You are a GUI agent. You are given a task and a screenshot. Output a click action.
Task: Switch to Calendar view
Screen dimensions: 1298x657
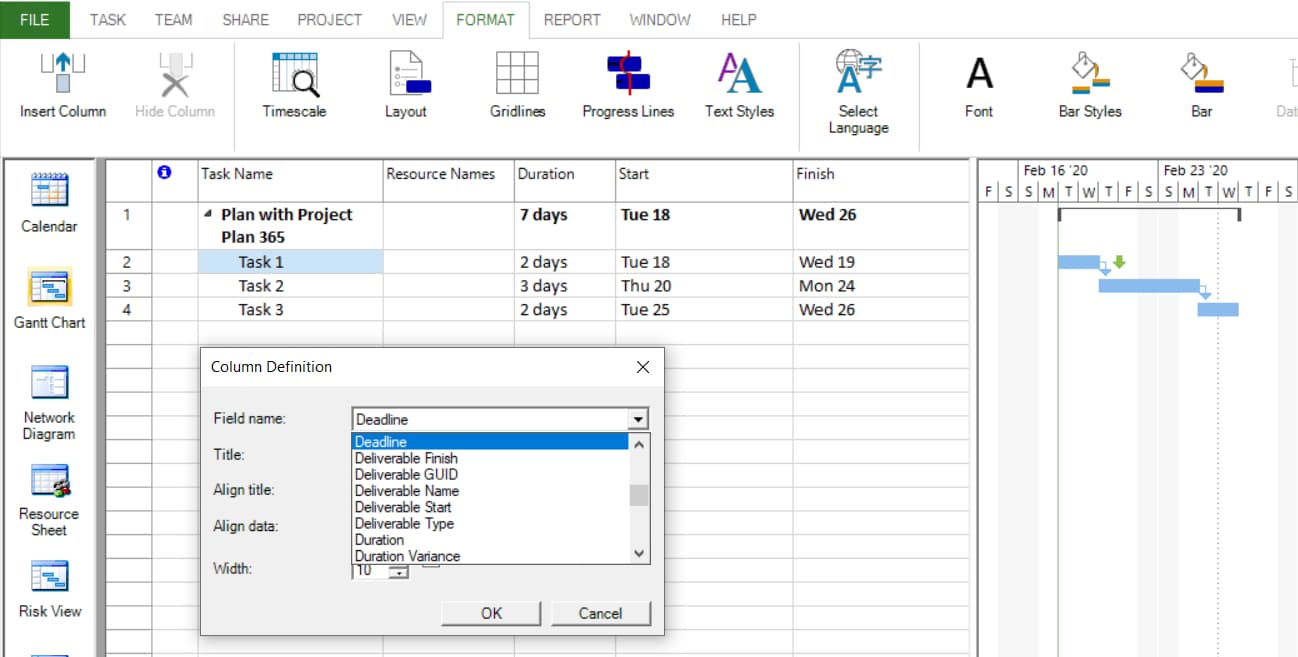[x=48, y=200]
